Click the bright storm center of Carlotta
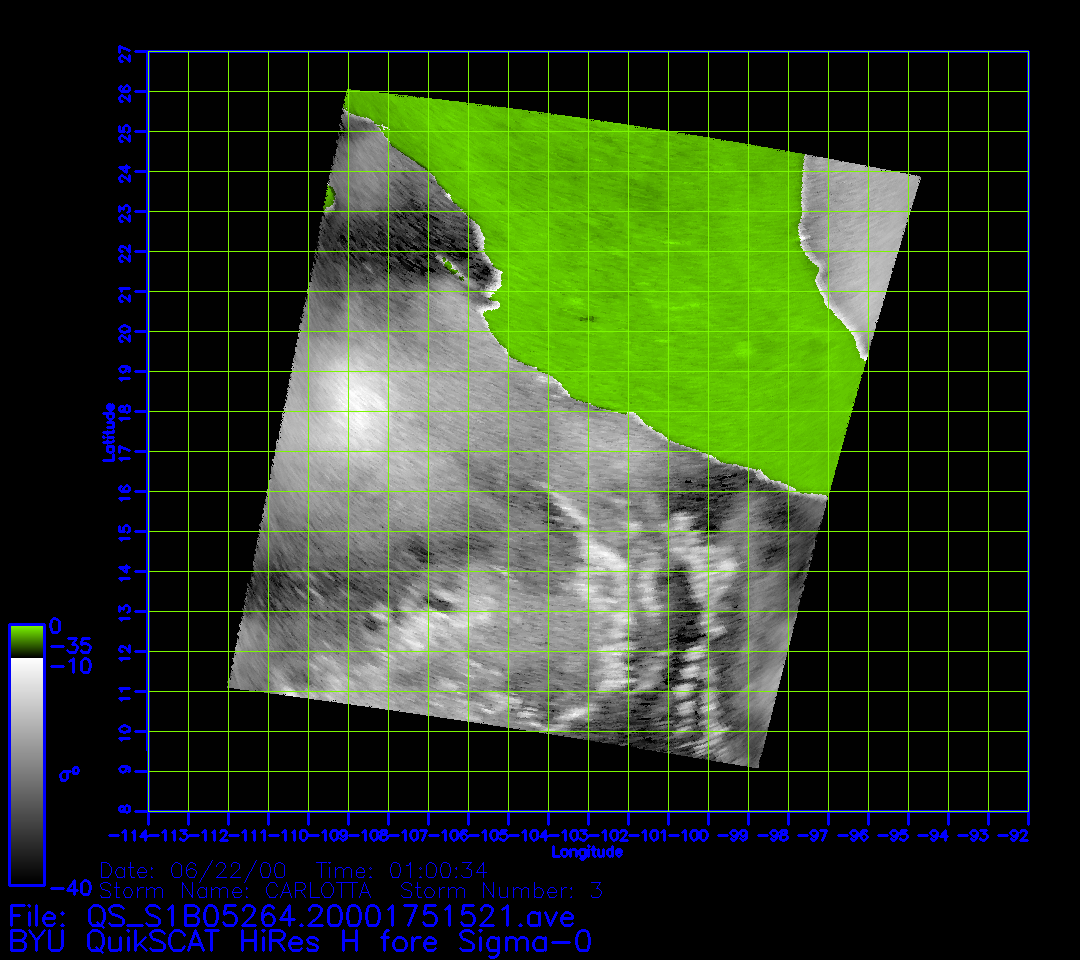The height and width of the screenshot is (960, 1080). (x=352, y=405)
